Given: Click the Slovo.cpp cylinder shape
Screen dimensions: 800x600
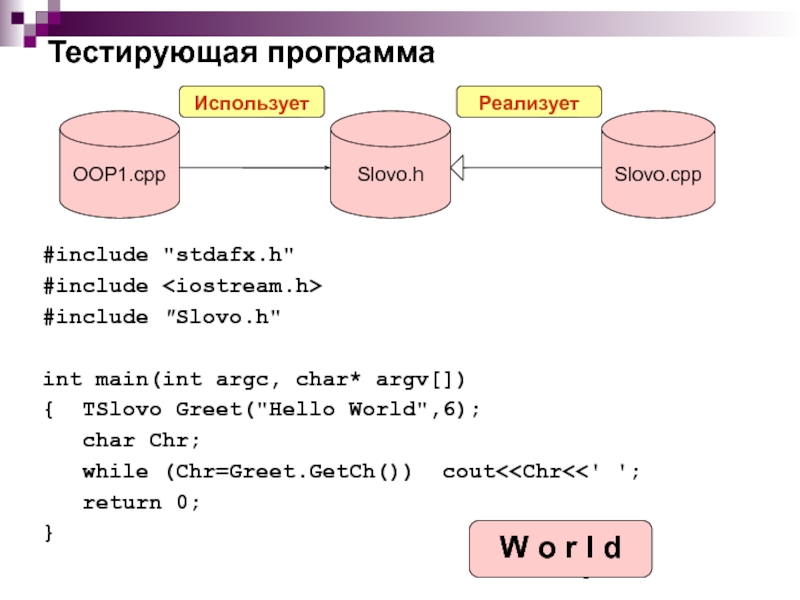Looking at the screenshot, I should pos(658,165).
